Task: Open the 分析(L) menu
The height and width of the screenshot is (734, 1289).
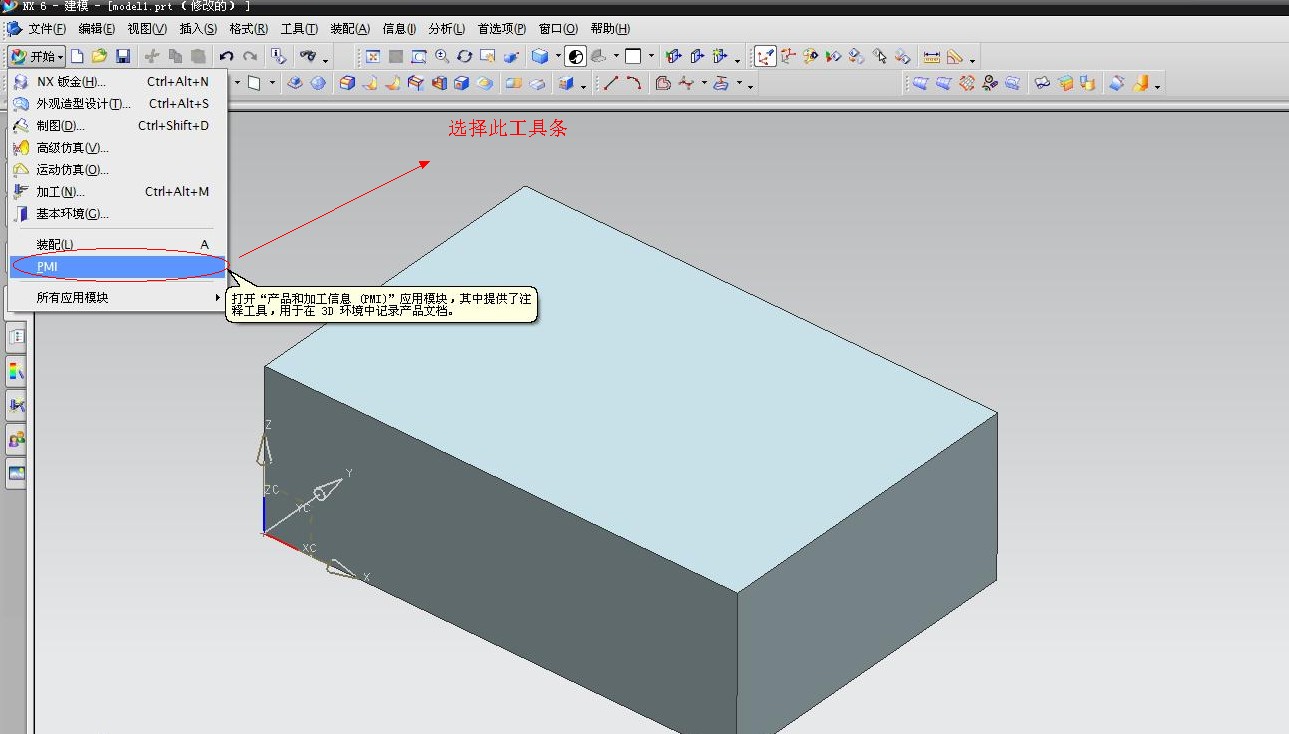Action: click(446, 29)
